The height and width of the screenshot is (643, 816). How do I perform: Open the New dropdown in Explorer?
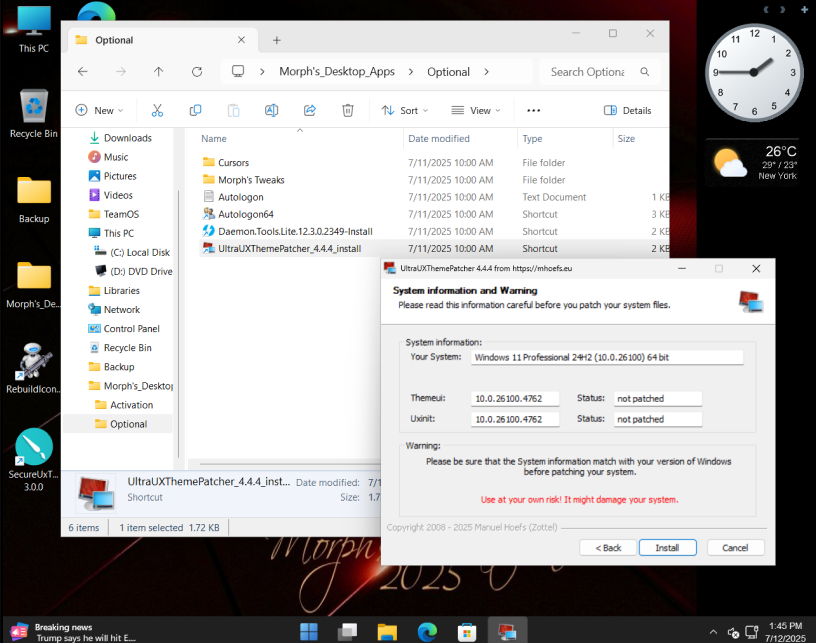pyautogui.click(x=99, y=110)
